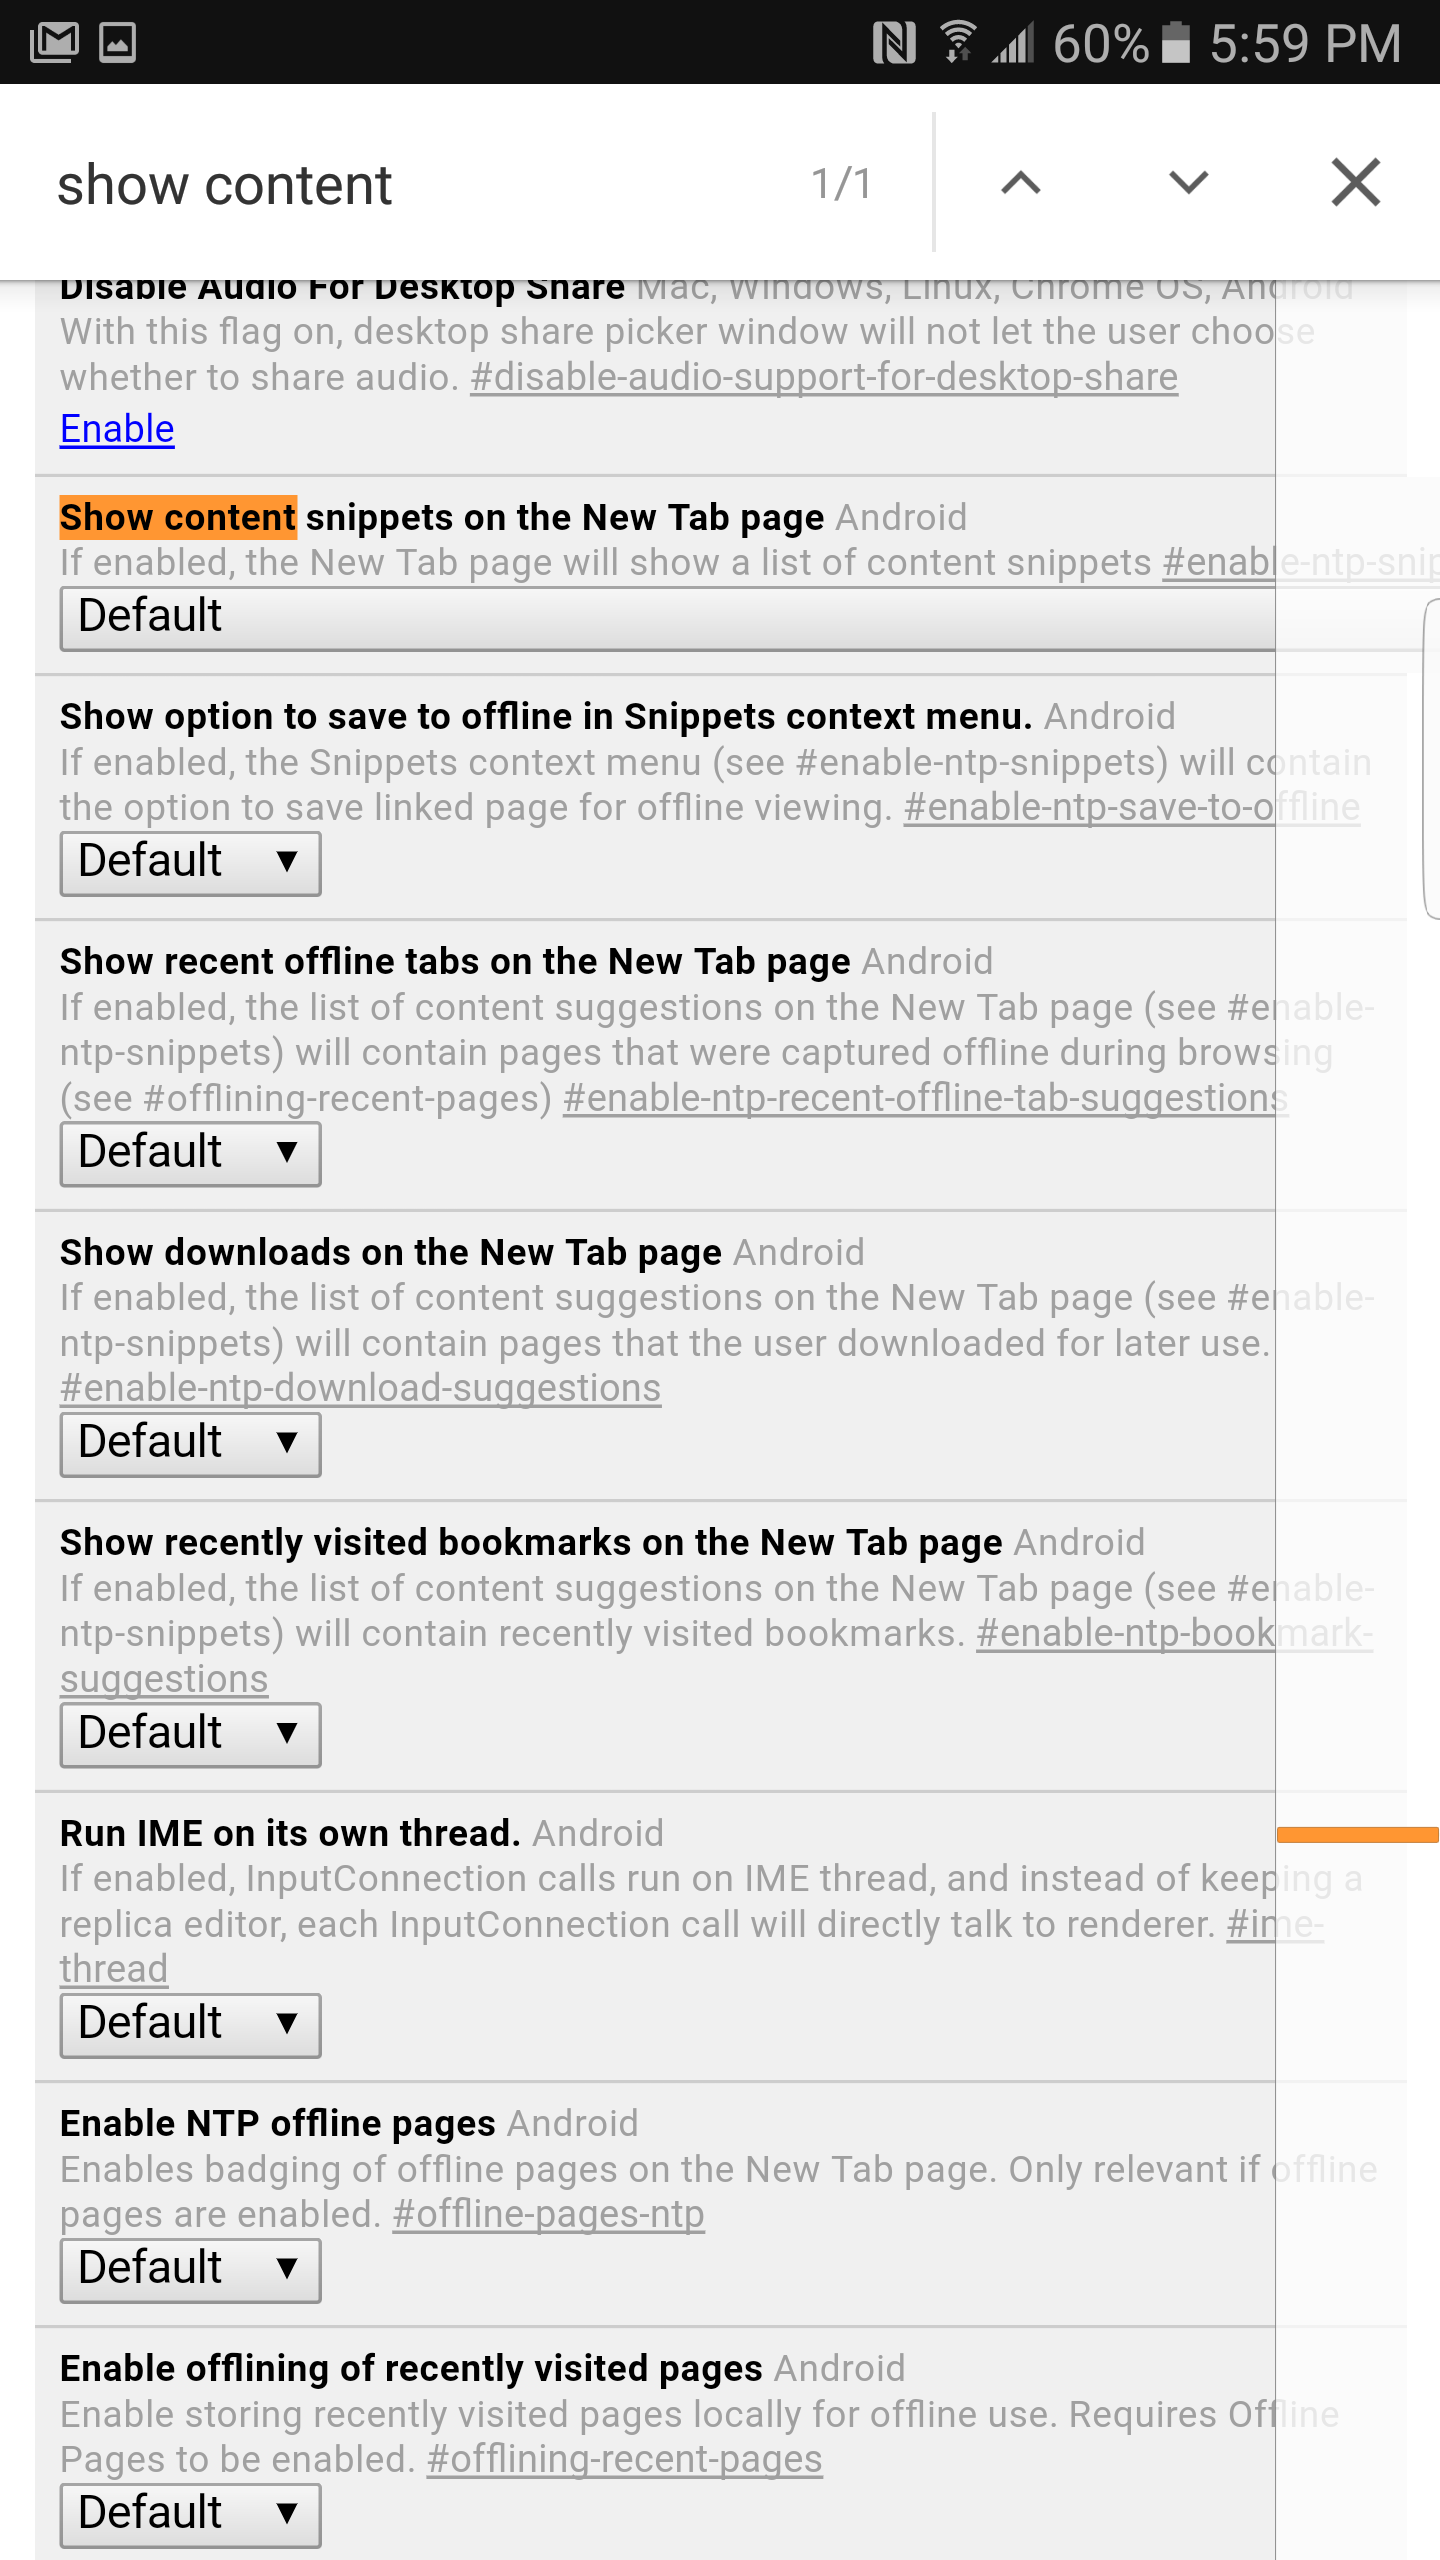Tap the show content search field
This screenshot has height=2560, width=1440.
(420, 185)
